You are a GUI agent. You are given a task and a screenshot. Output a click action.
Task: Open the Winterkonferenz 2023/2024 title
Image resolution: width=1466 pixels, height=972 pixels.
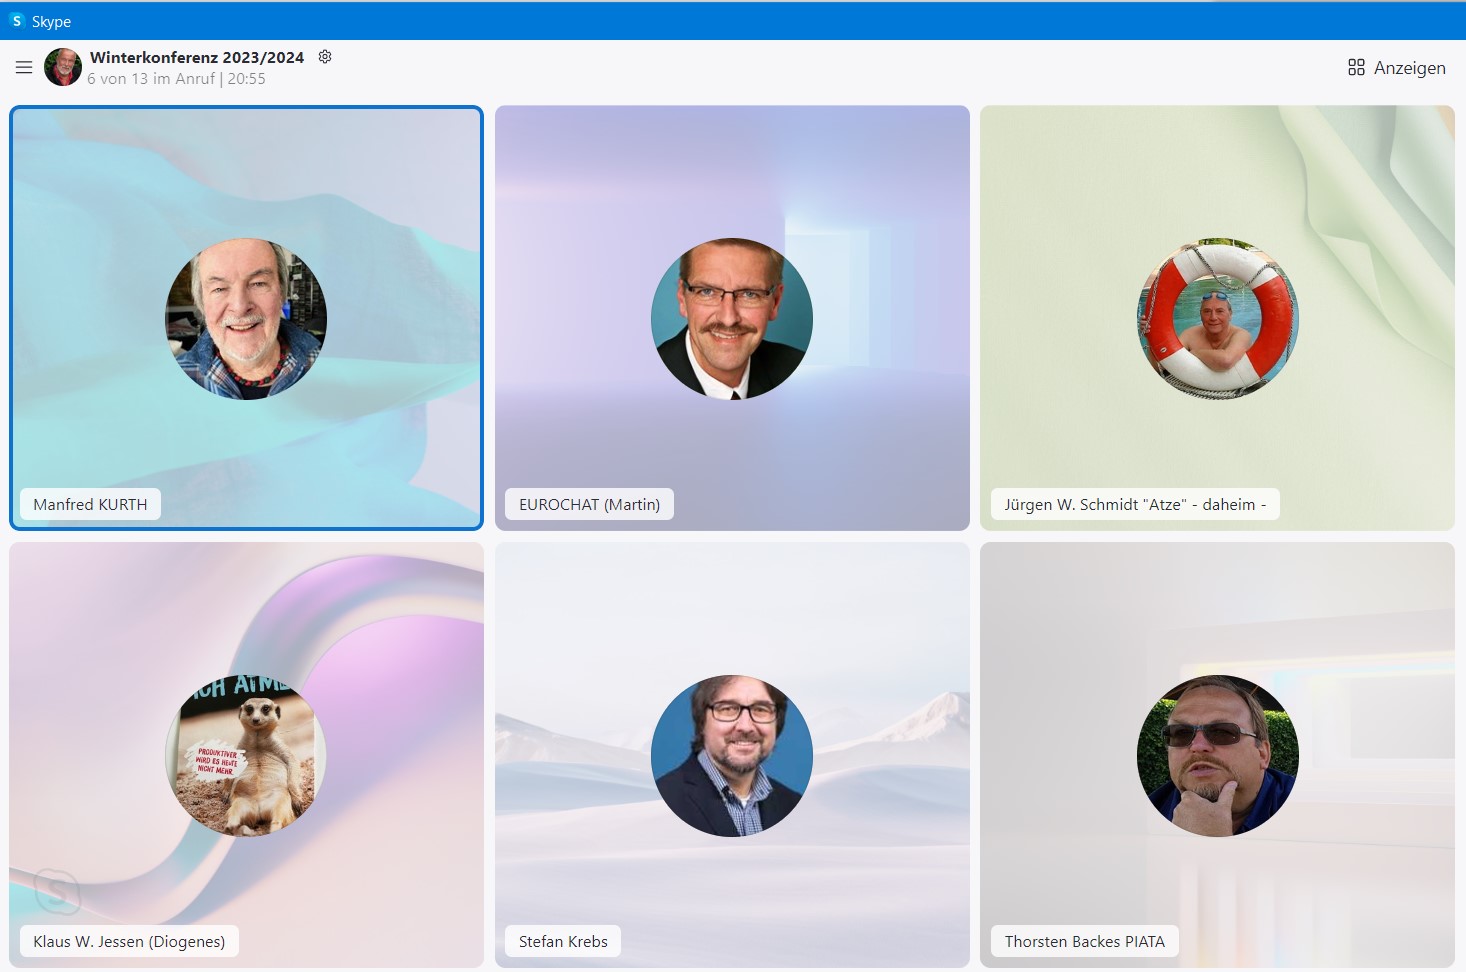(x=197, y=58)
